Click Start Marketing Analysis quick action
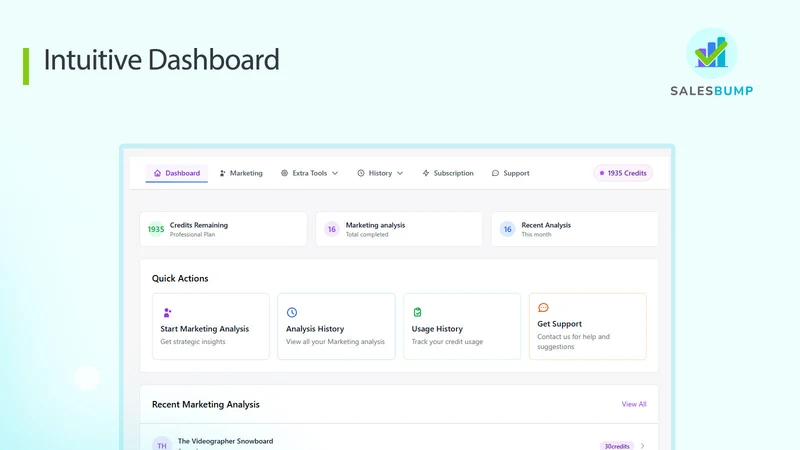800x450 pixels. click(x=211, y=327)
